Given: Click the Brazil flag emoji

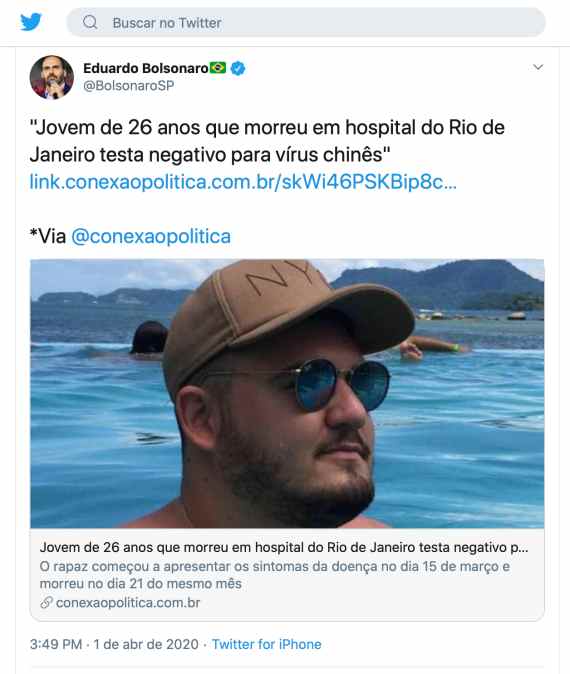Looking at the screenshot, I should point(218,68).
